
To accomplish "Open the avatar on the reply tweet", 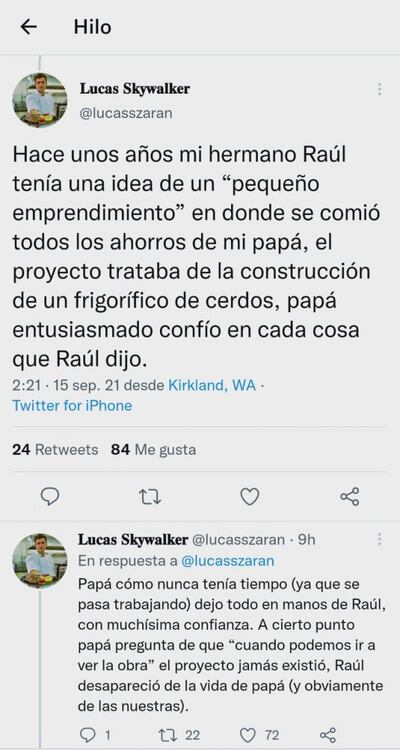I will click(40, 561).
